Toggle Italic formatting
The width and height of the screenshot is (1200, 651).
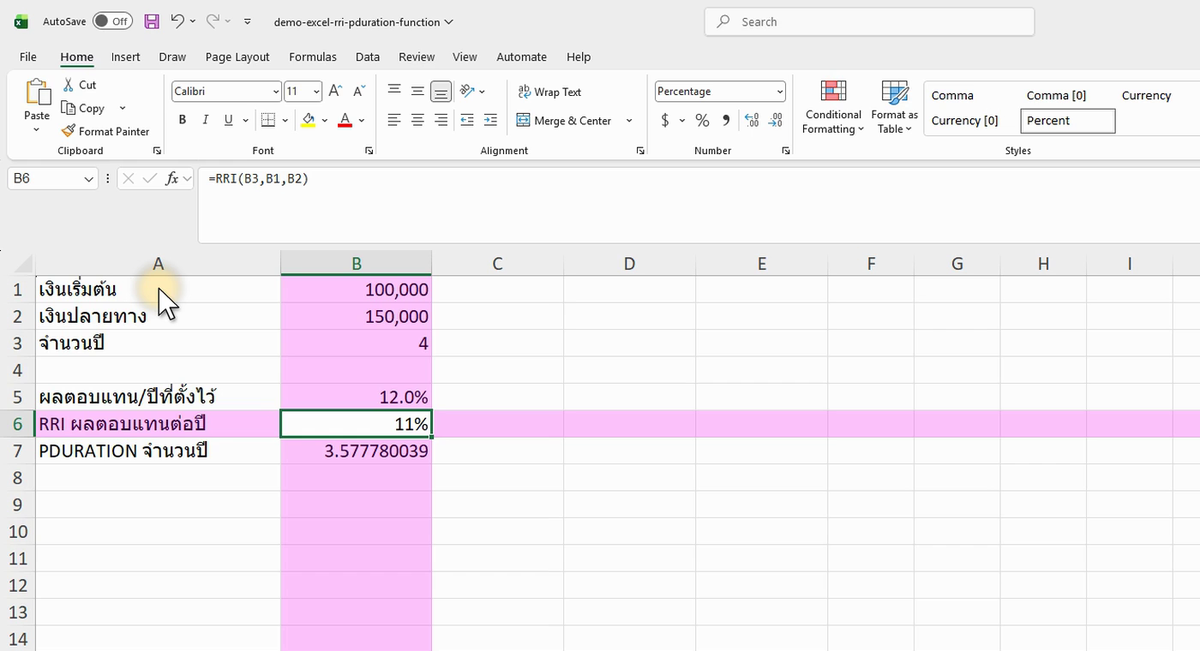point(205,120)
